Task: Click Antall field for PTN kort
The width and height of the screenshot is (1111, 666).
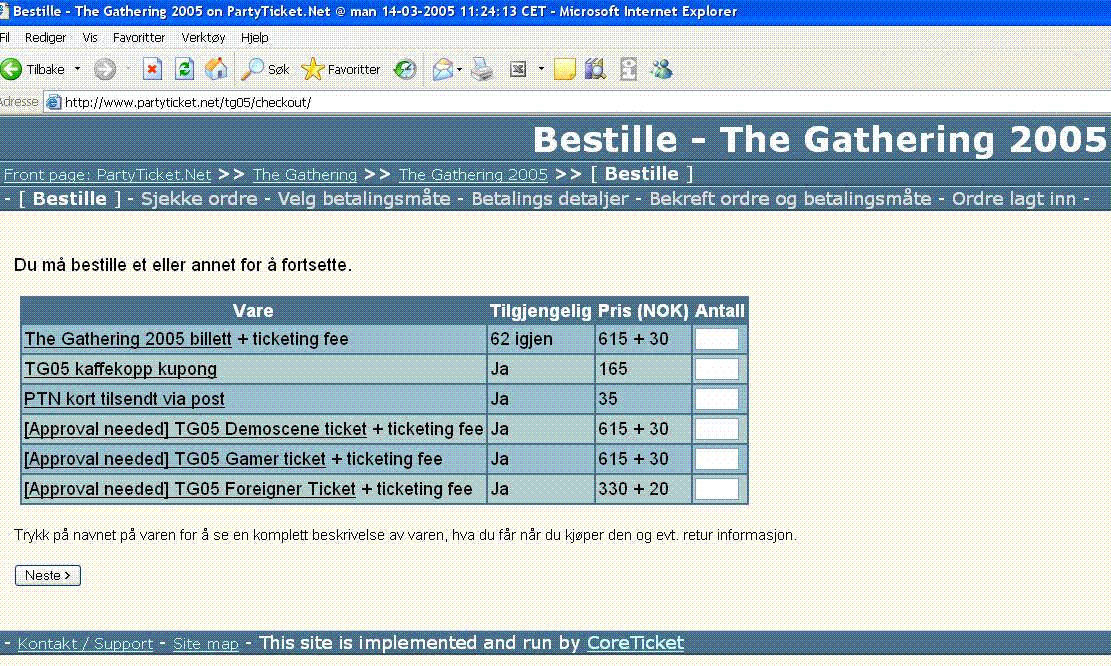Action: [717, 399]
